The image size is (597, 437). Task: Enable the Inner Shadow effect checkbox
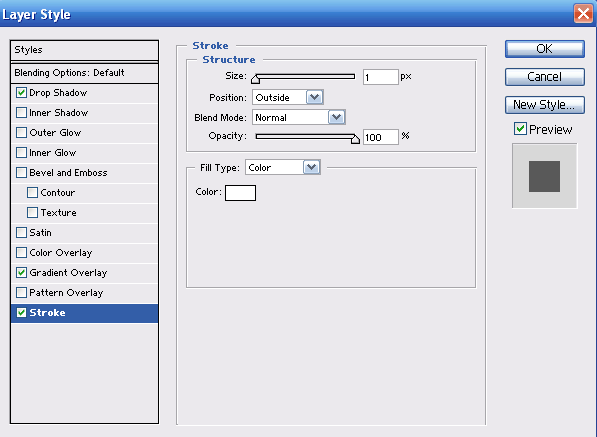click(21, 113)
